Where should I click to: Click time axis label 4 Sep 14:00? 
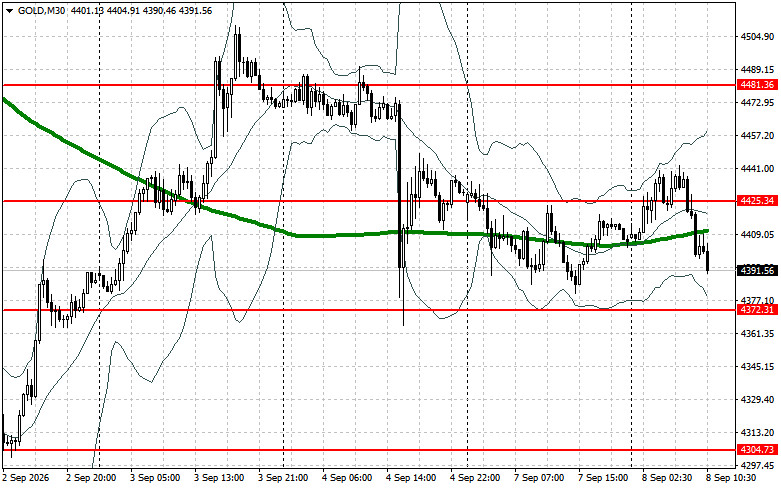(411, 478)
